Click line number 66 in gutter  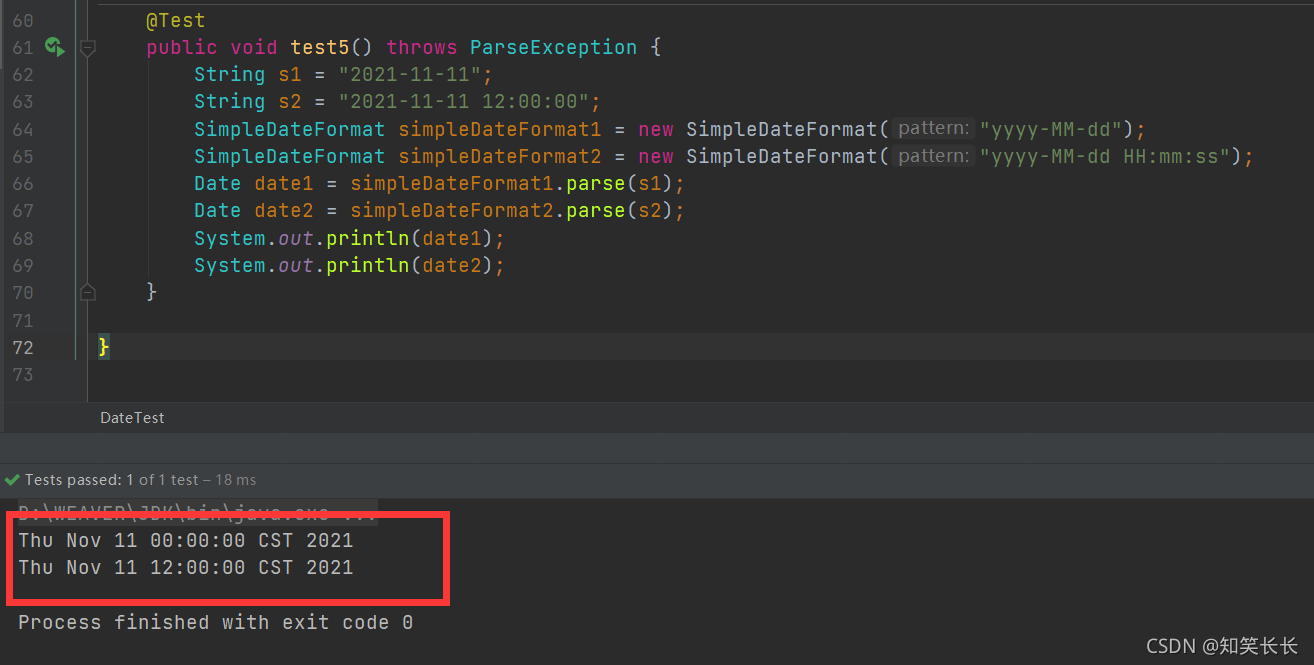22,184
